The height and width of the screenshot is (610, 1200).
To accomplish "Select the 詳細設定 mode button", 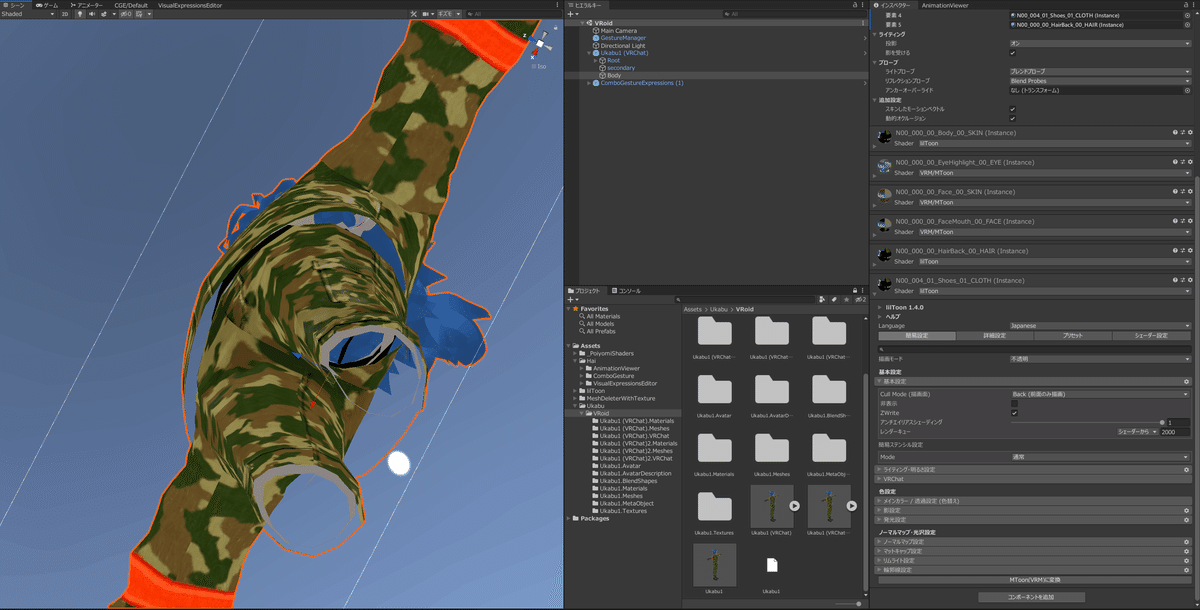I will pos(994,335).
